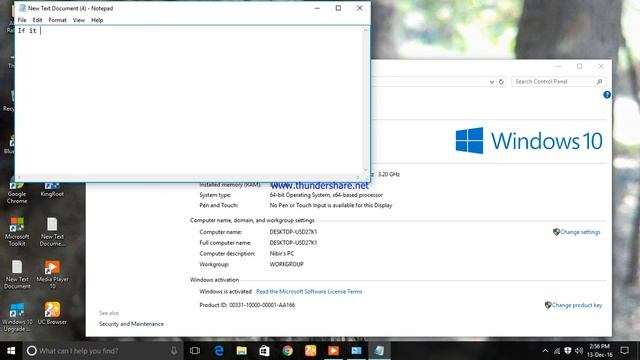Click the Notepad document icon in title bar
Image resolution: width=640 pixels, height=360 pixels.
[x=22, y=8]
